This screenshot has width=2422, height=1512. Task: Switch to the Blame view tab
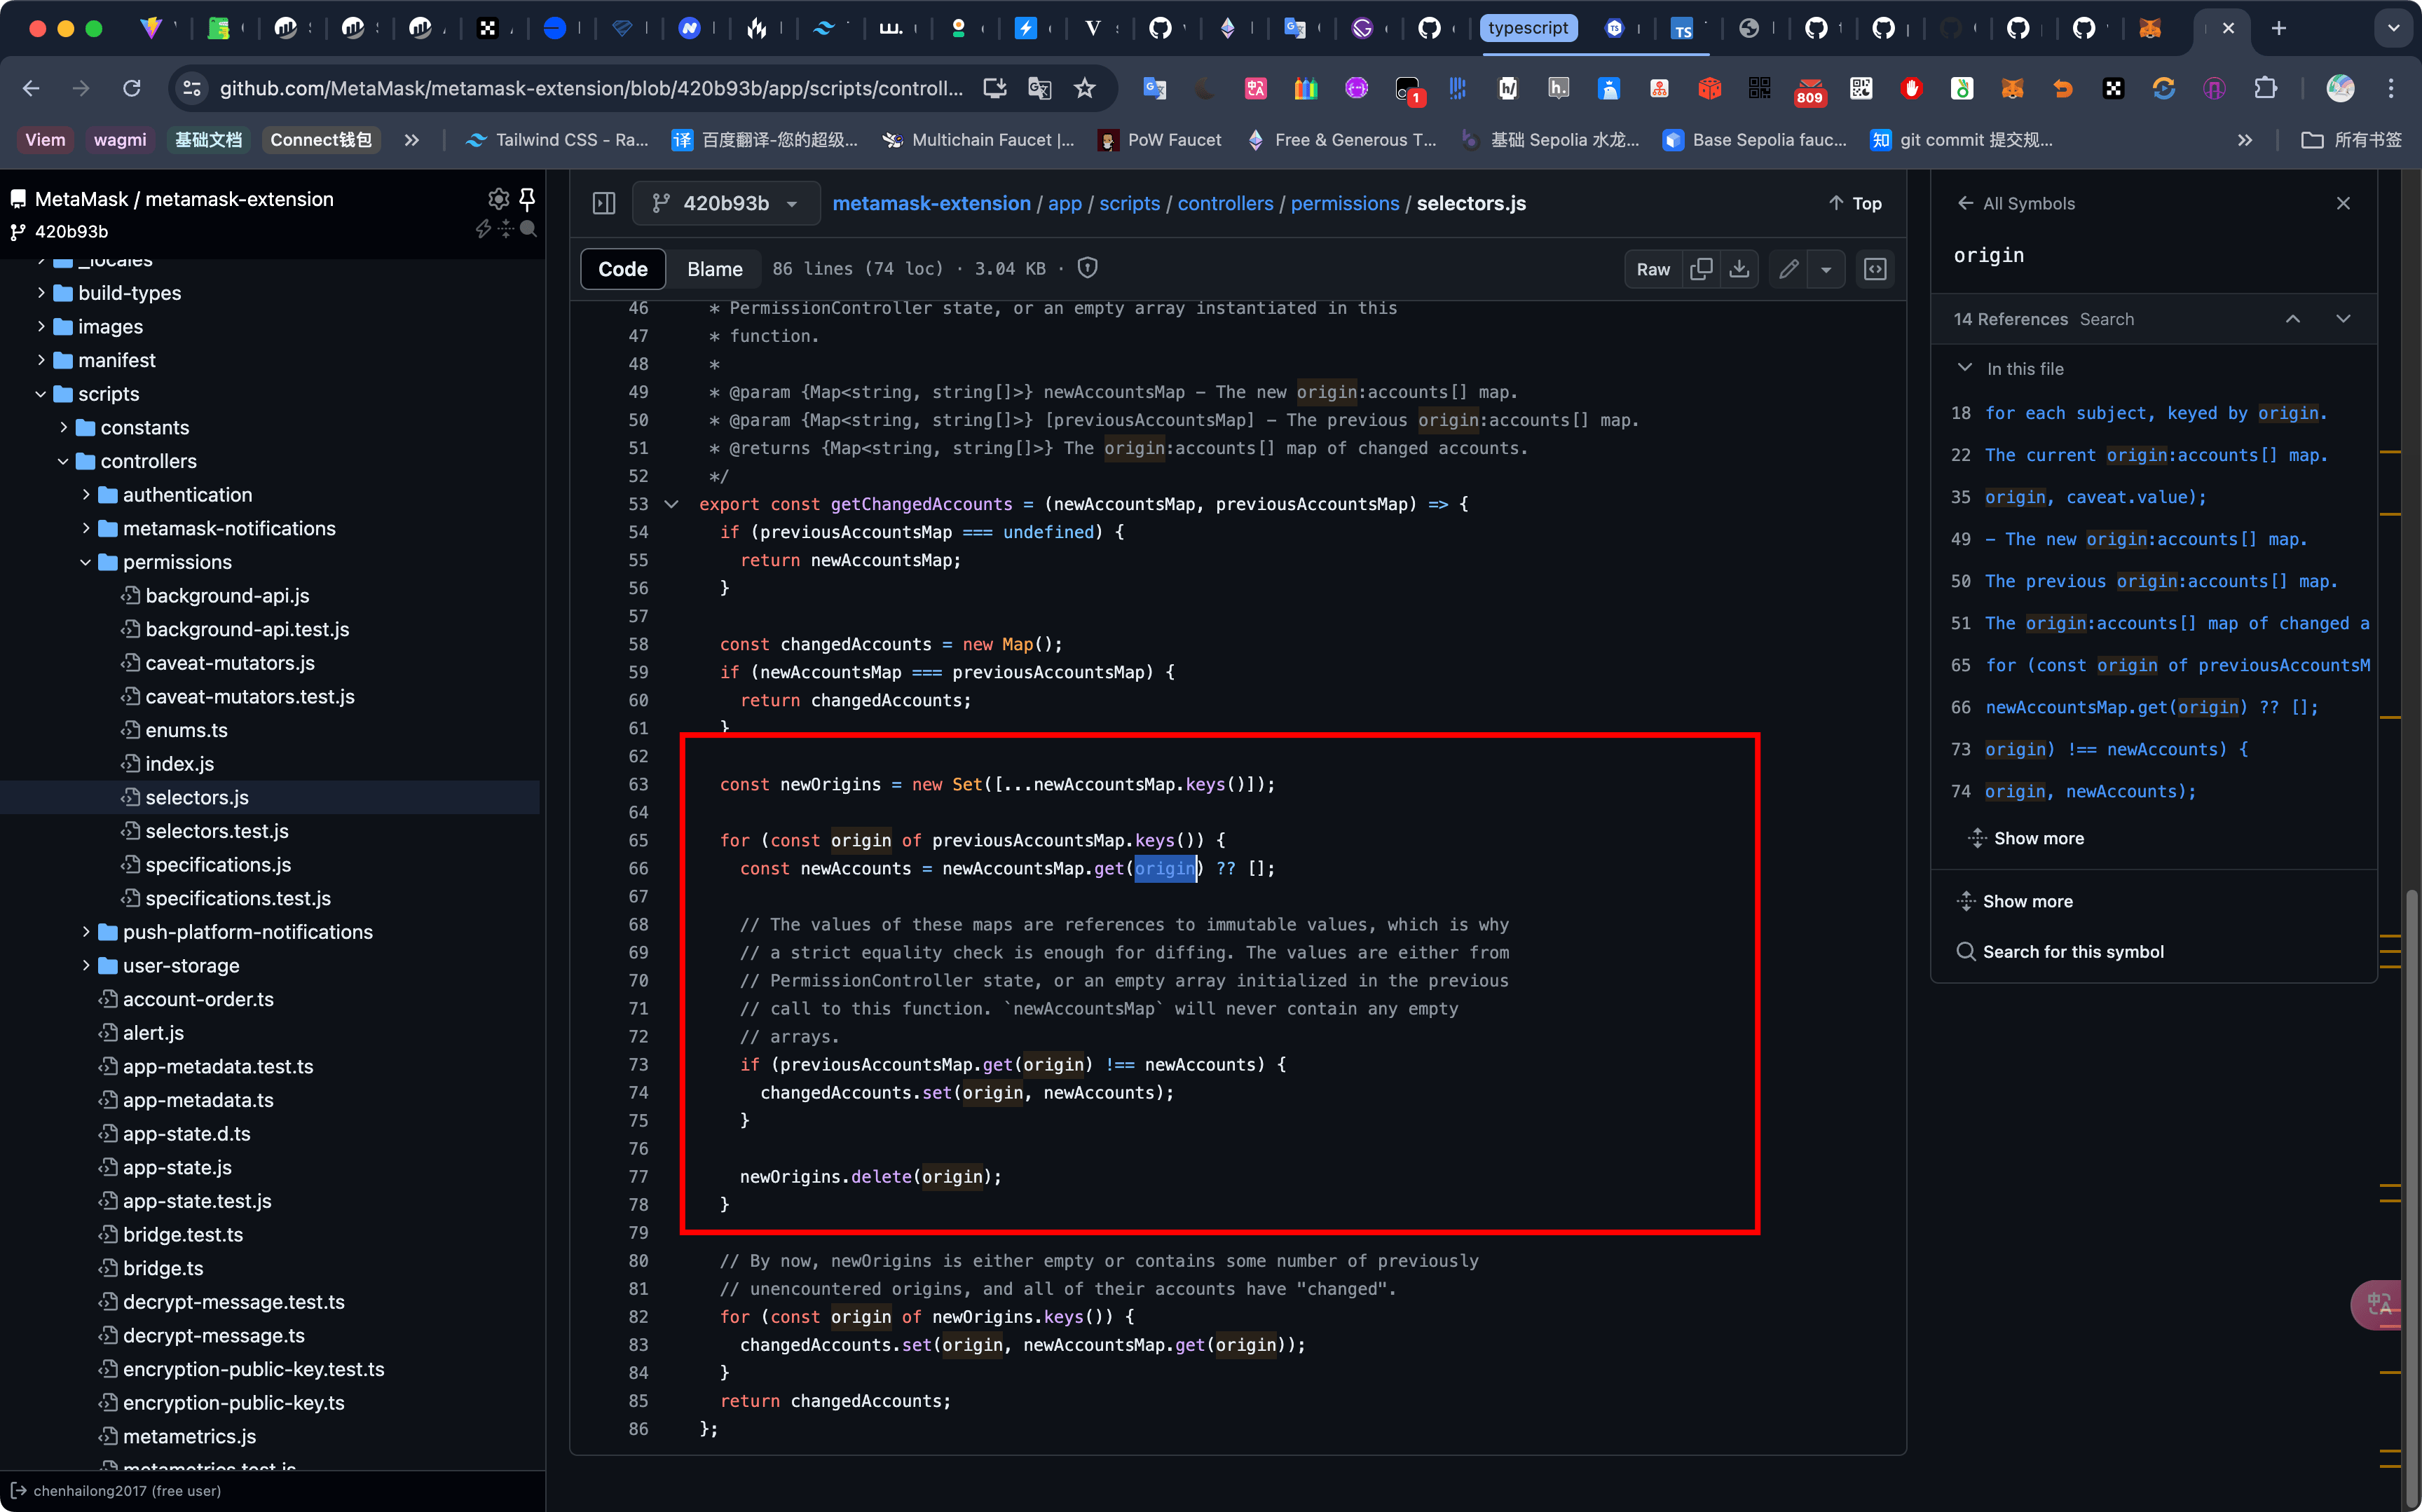714,269
